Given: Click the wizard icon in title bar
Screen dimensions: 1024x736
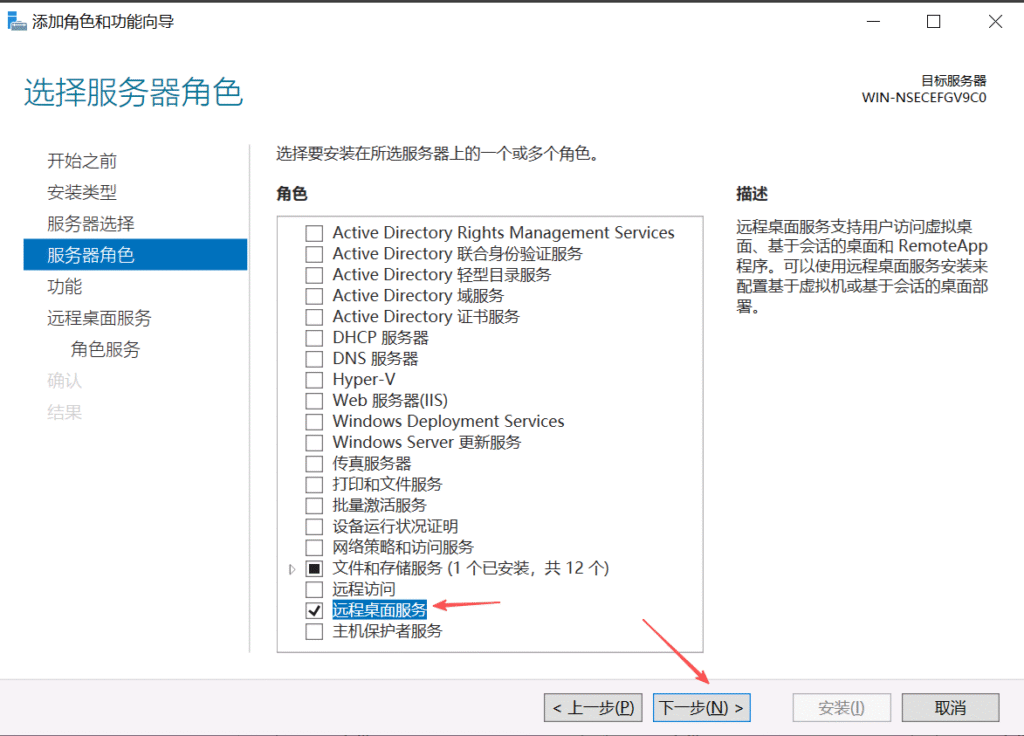Looking at the screenshot, I should pos(15,21).
